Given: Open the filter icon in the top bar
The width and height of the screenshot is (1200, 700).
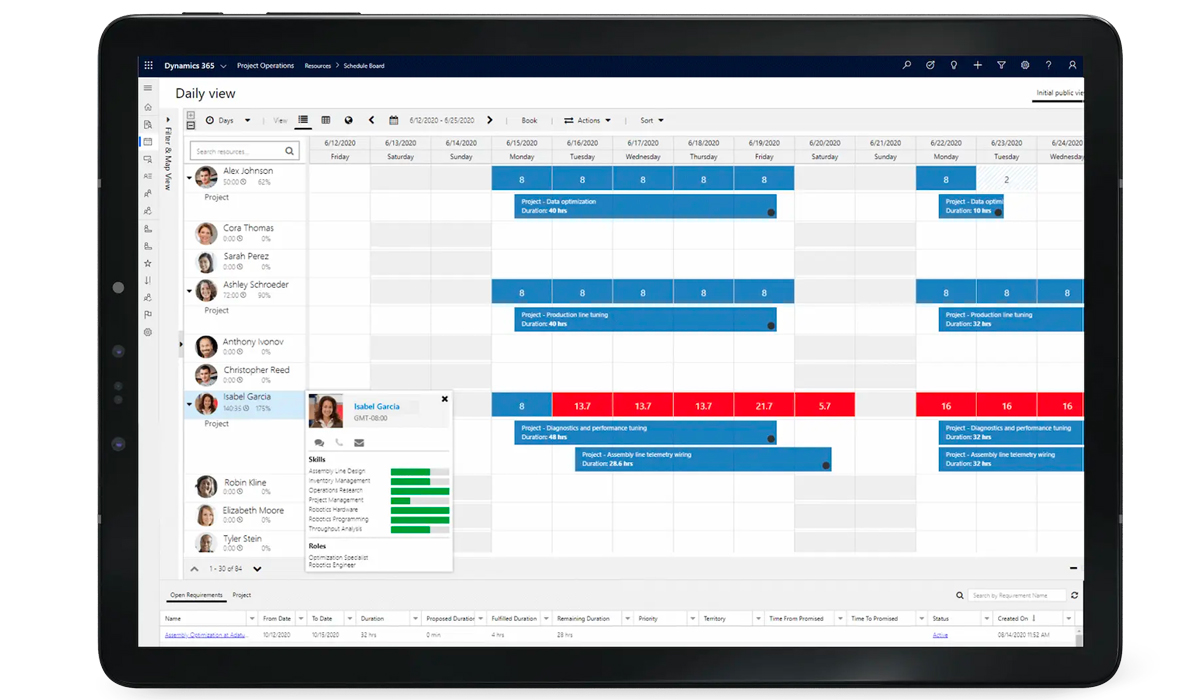Looking at the screenshot, I should point(1001,64).
